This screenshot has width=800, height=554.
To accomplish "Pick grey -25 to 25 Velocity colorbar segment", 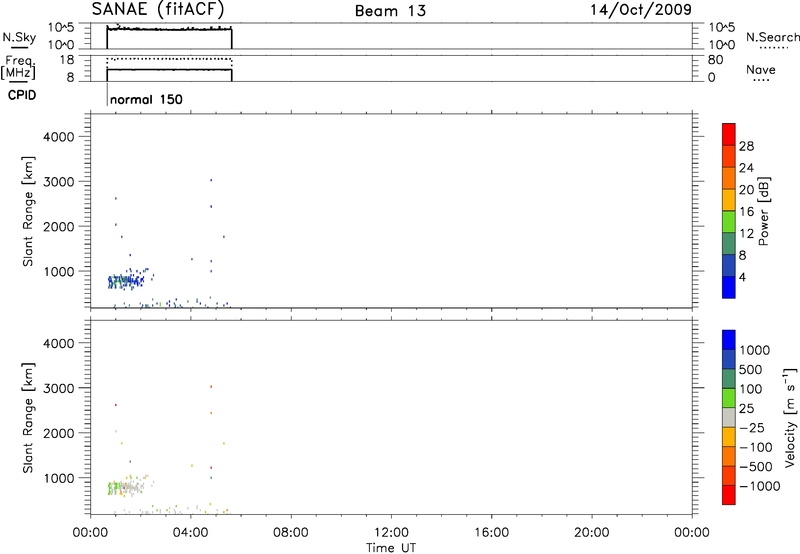I will pyautogui.click(x=729, y=418).
